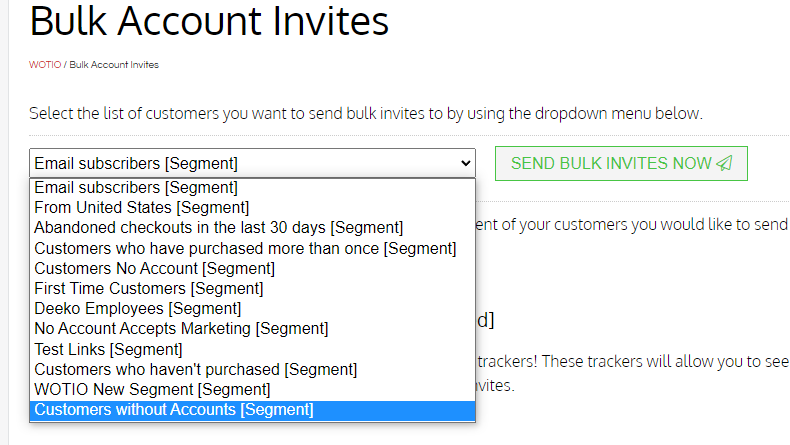This screenshot has width=790, height=445.
Task: Select the First Time Customers [Segment] entry
Action: click(x=252, y=288)
